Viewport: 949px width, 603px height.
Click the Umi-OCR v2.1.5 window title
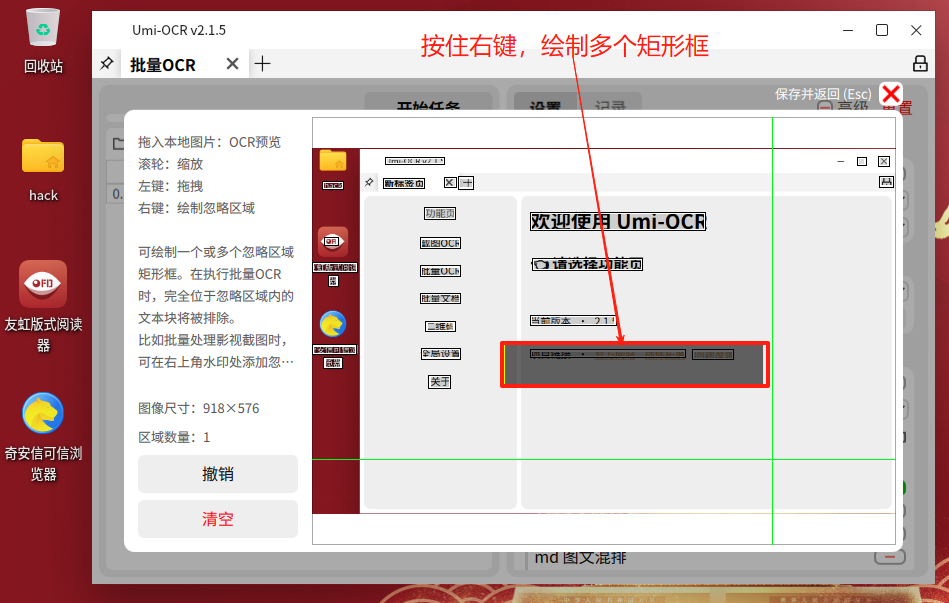coord(179,30)
